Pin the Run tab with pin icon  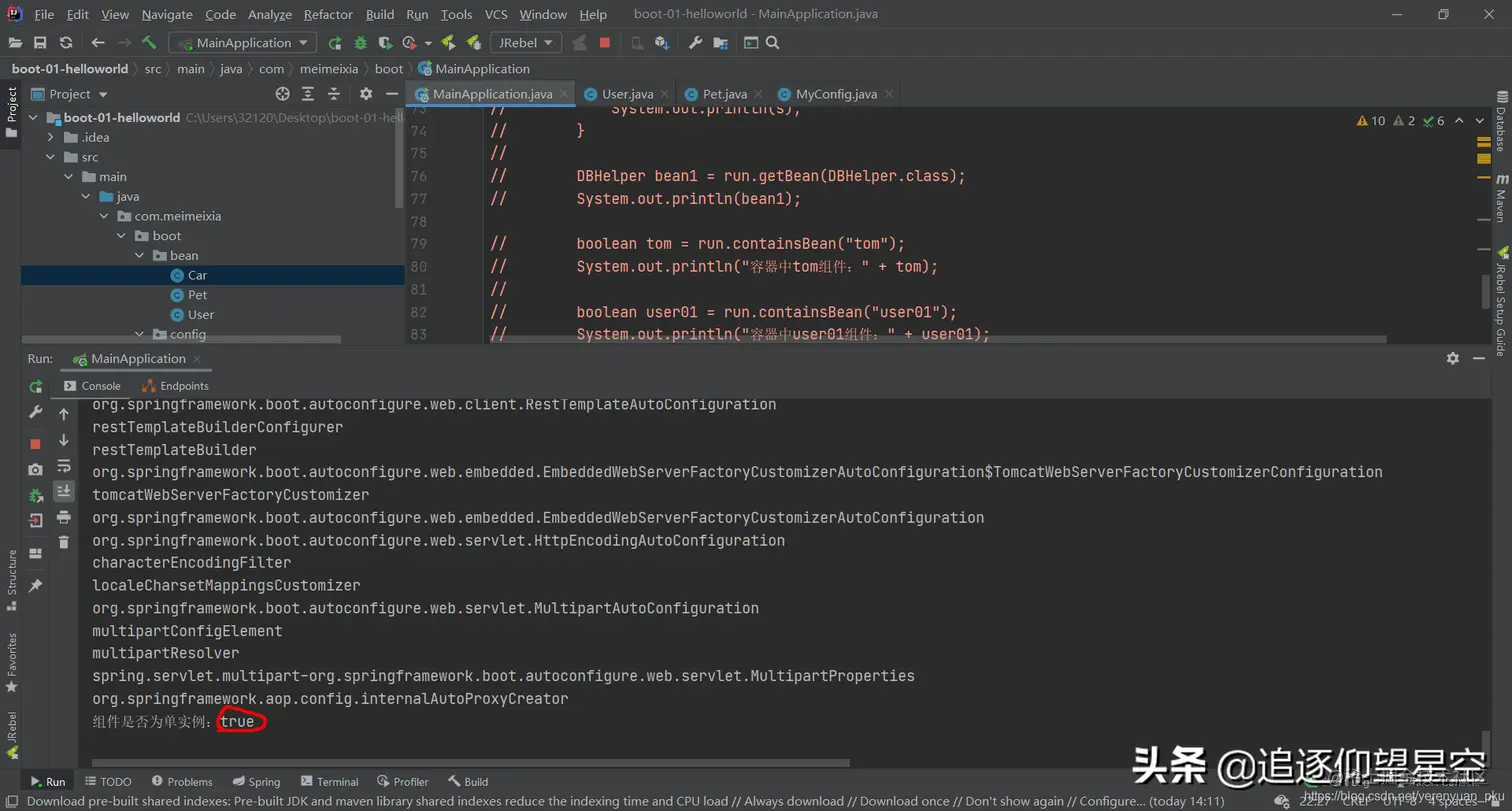(x=36, y=585)
